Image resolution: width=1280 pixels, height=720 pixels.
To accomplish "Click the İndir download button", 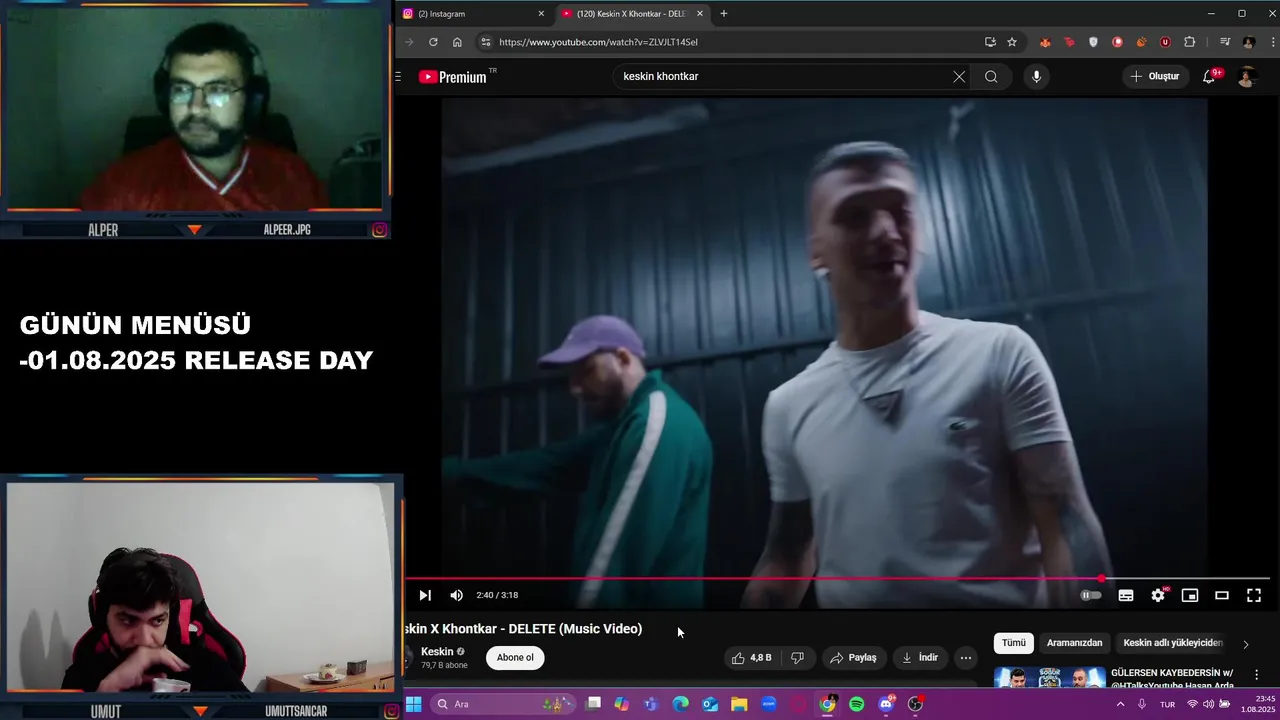I will pyautogui.click(x=920, y=657).
